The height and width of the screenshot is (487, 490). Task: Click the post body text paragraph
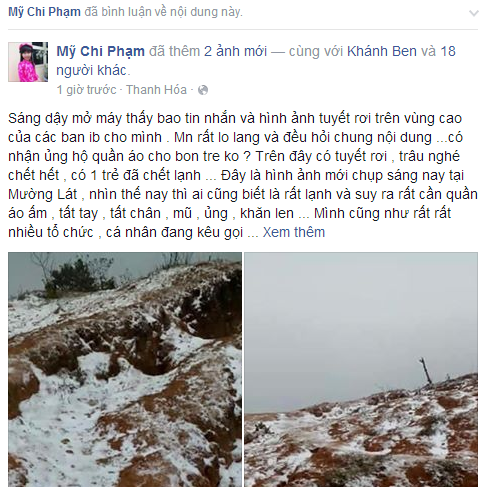pyautogui.click(x=243, y=175)
